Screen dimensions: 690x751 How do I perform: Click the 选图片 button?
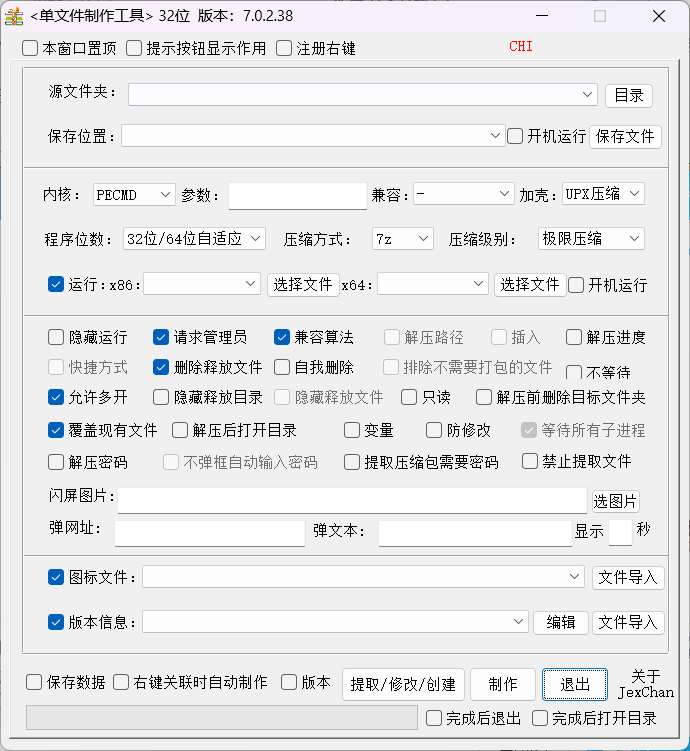tap(615, 501)
